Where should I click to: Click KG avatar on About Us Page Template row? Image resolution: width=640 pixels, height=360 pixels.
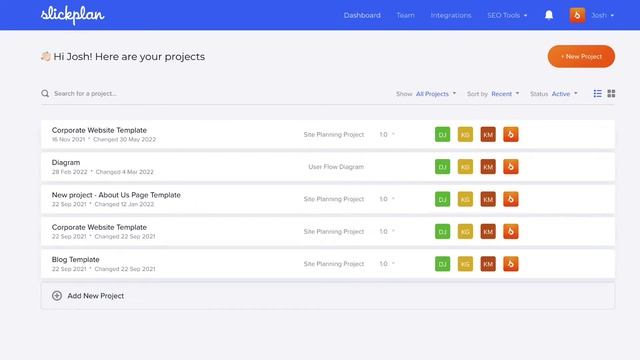(x=465, y=199)
